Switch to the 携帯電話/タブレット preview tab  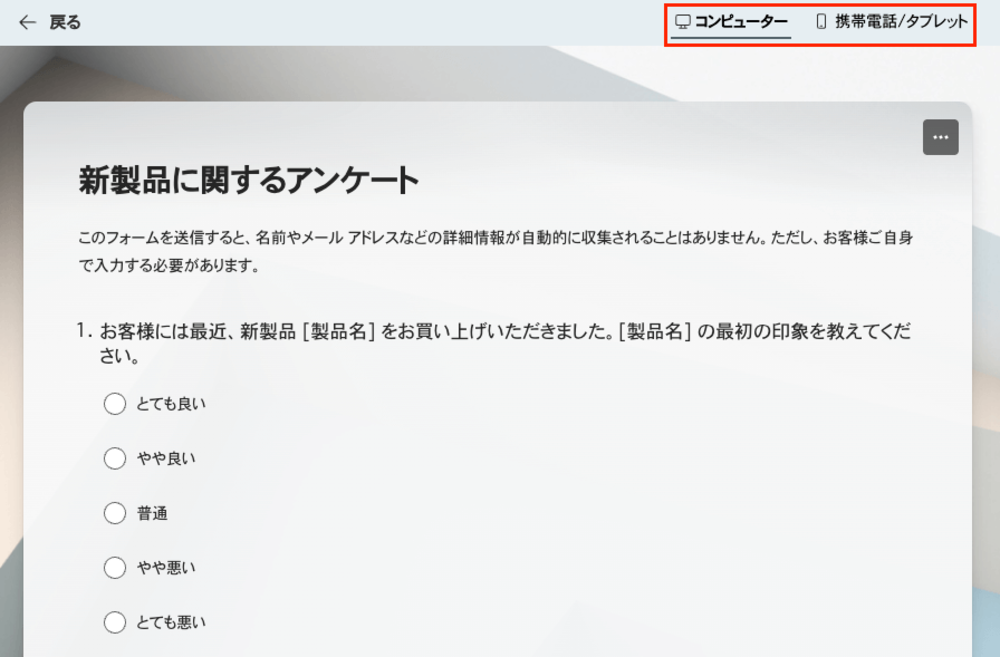click(900, 21)
